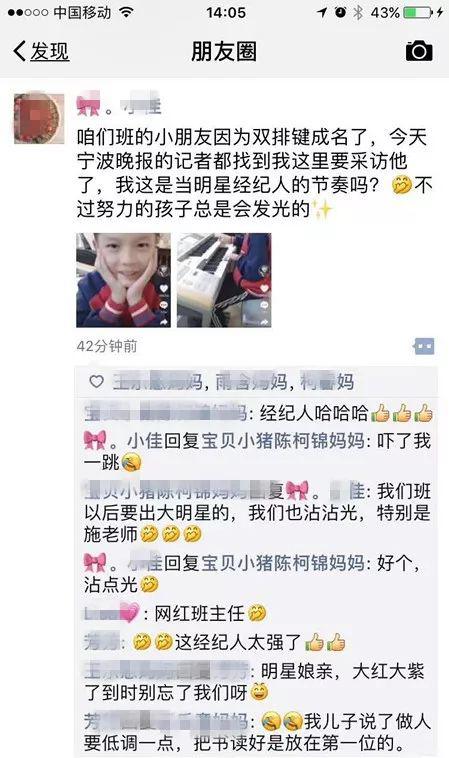Tap the battery indicator in status bar
Image resolution: width=449 pixels, height=758 pixels.
[418, 12]
